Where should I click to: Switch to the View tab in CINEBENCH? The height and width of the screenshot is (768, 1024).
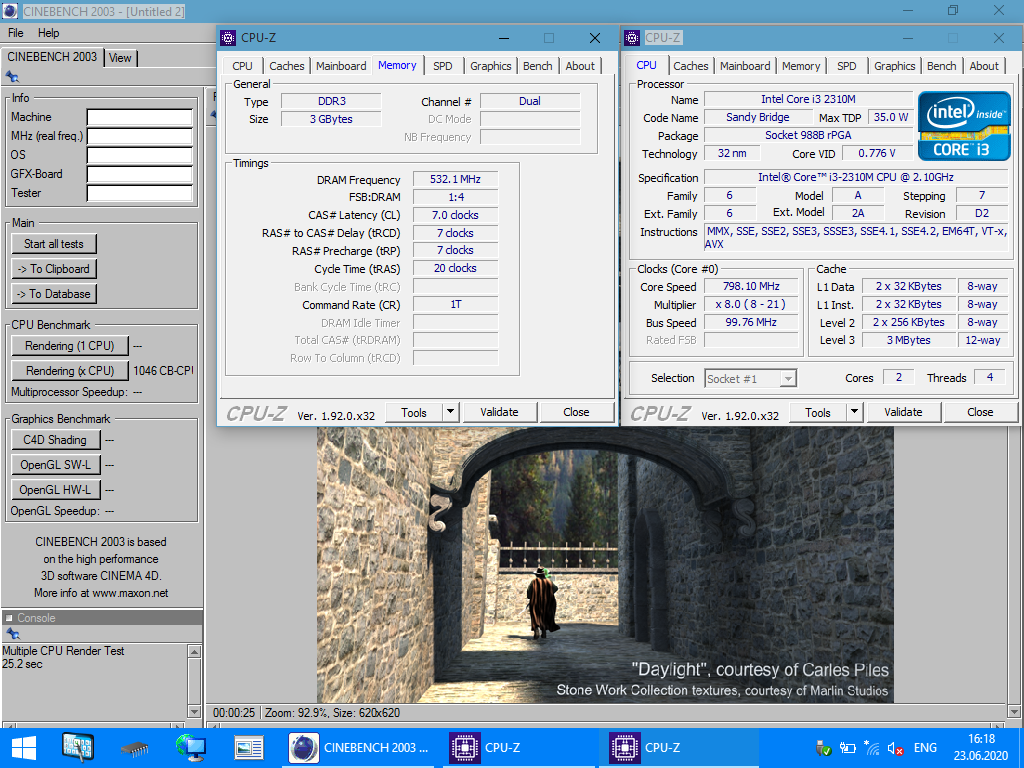pyautogui.click(x=120, y=58)
